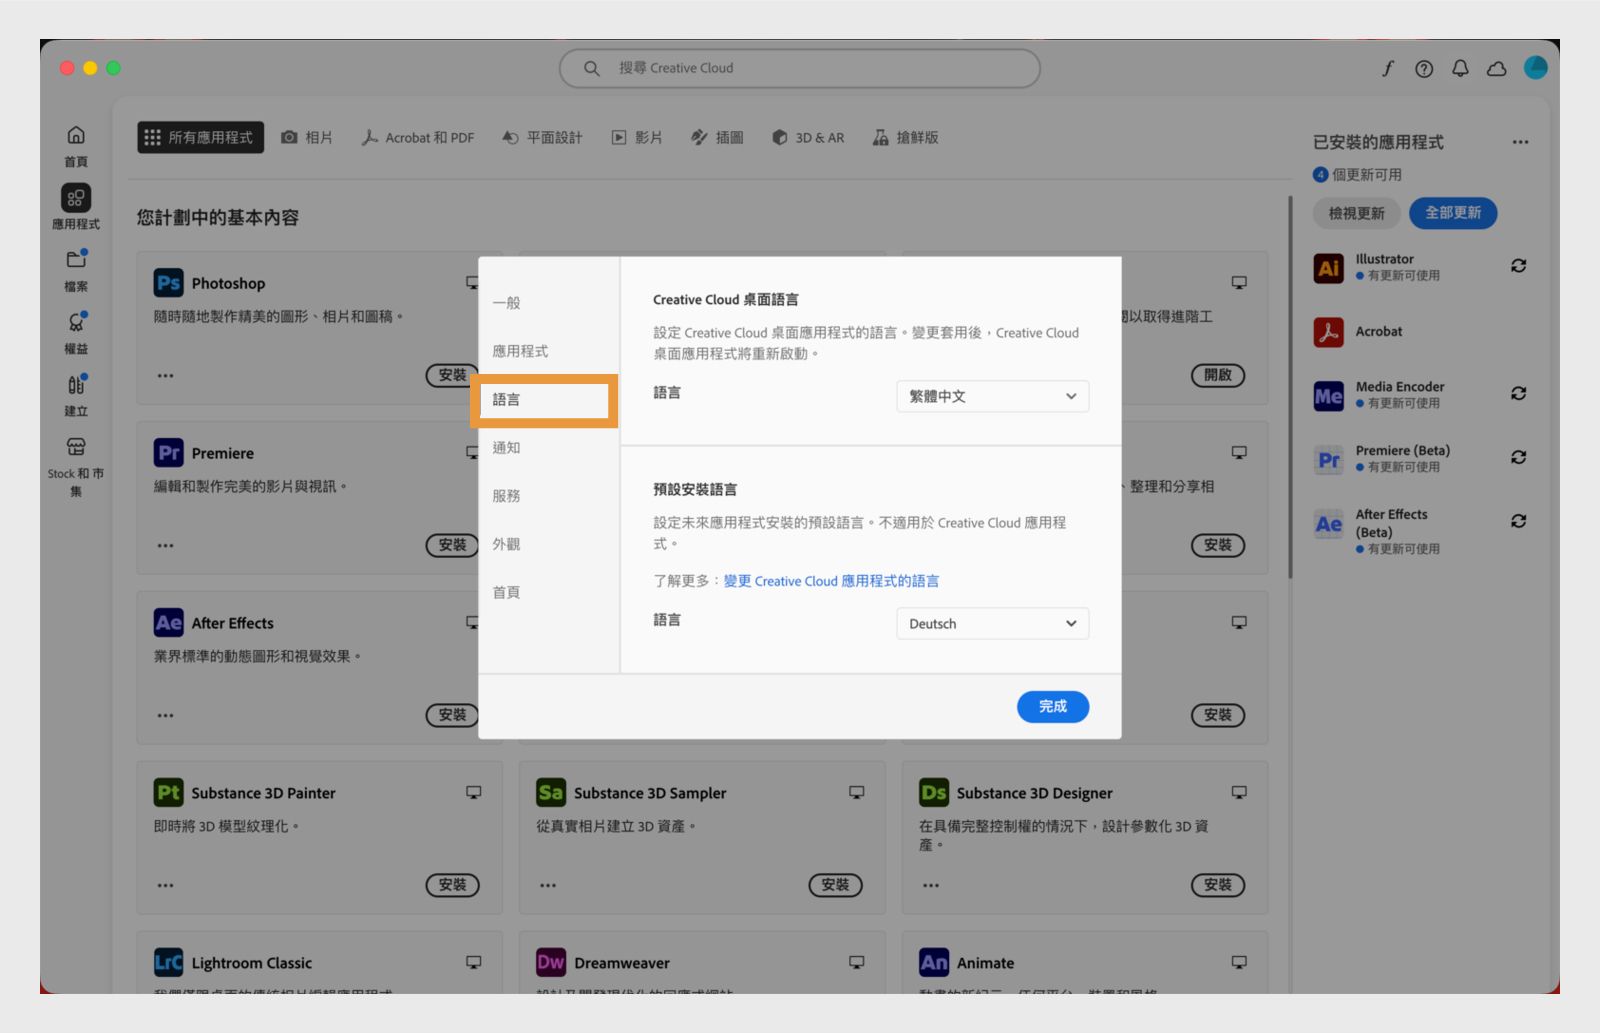The image size is (1600, 1034).
Task: Open the user profile avatar
Action: [1536, 67]
